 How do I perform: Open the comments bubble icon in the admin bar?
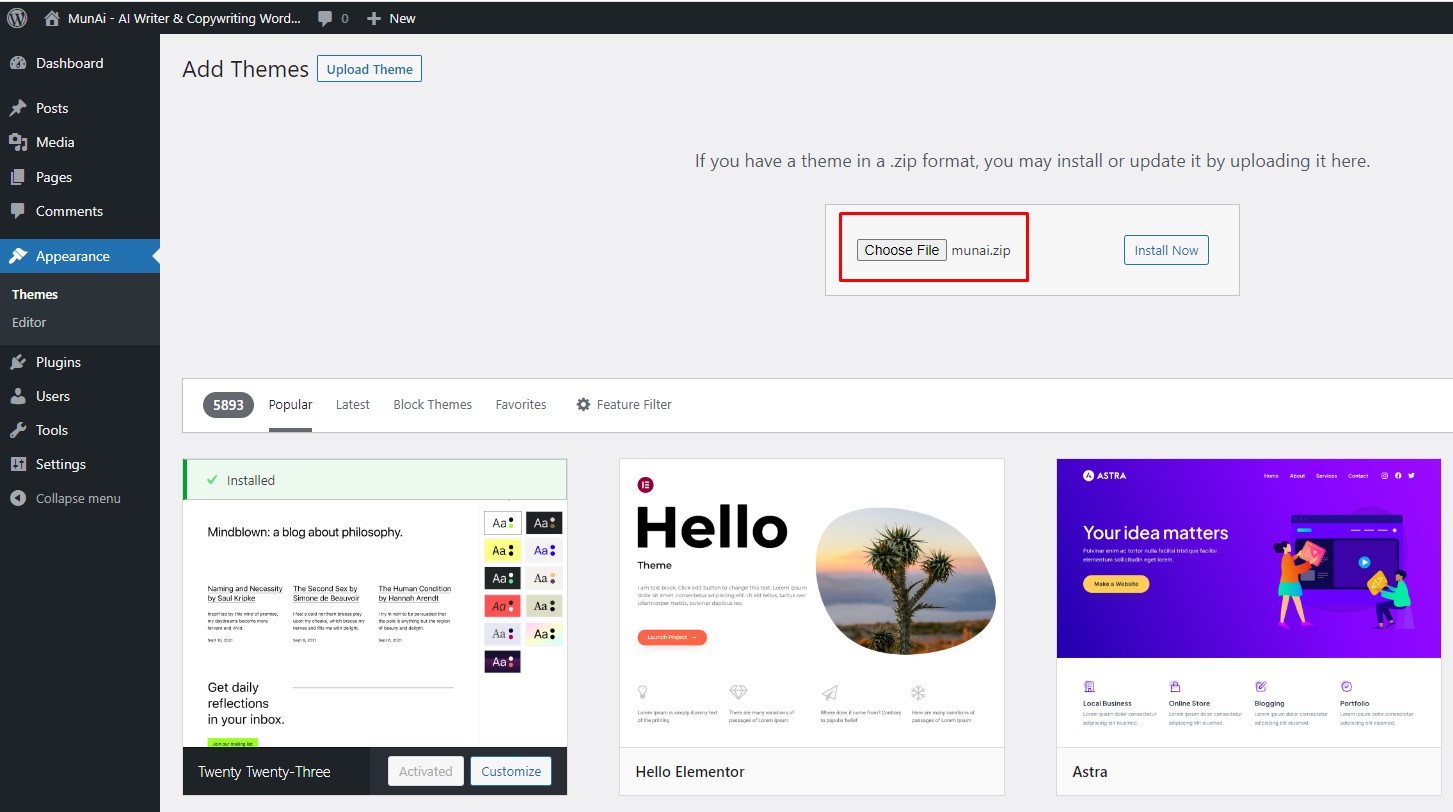click(x=325, y=18)
